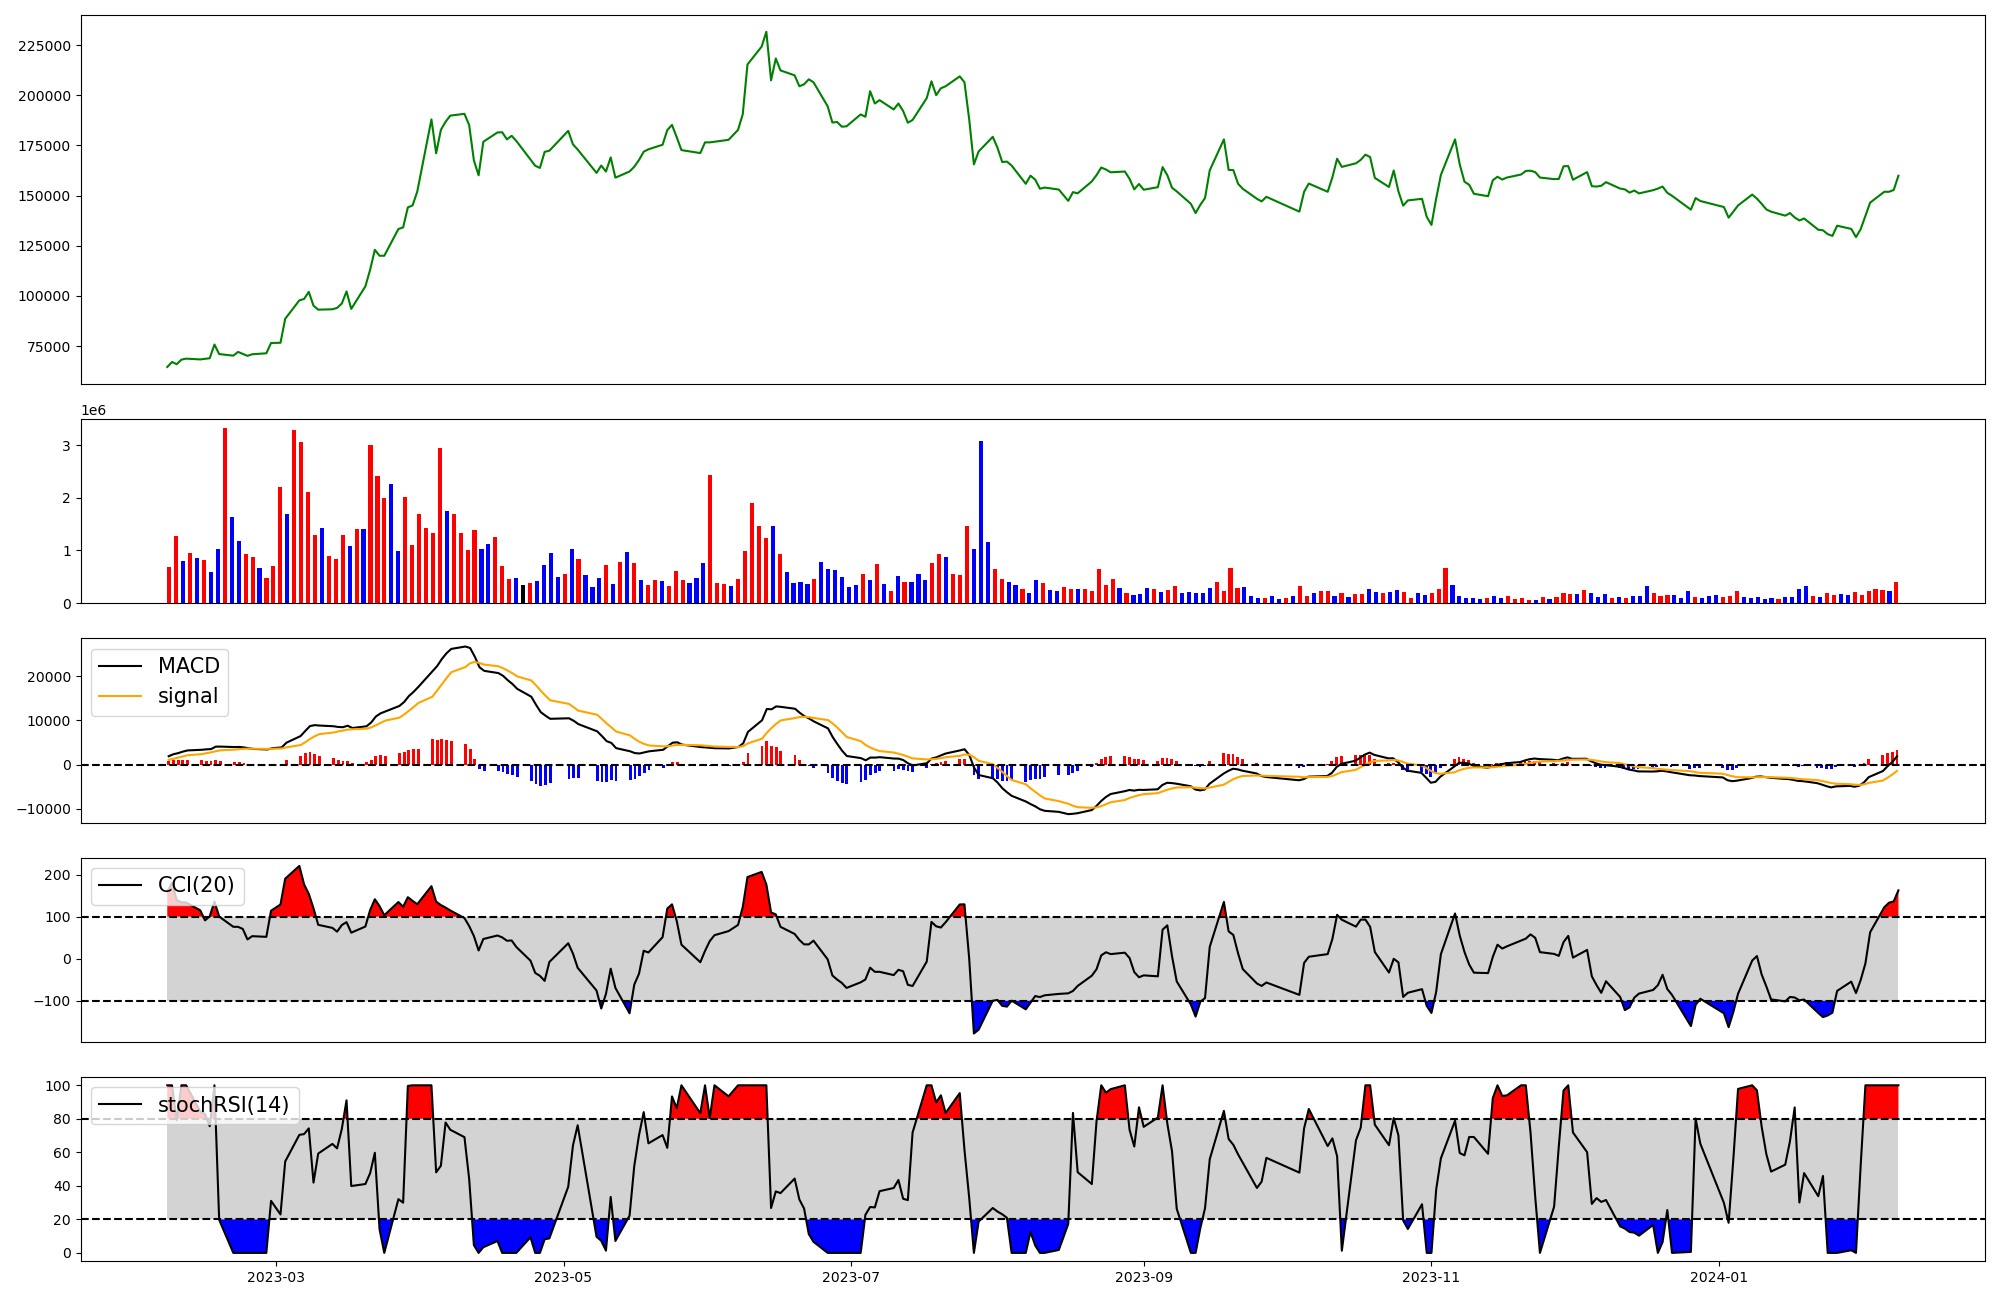Click the 80 tick on stochRSI axis
Image resolution: width=2000 pixels, height=1300 pixels.
[62, 1119]
